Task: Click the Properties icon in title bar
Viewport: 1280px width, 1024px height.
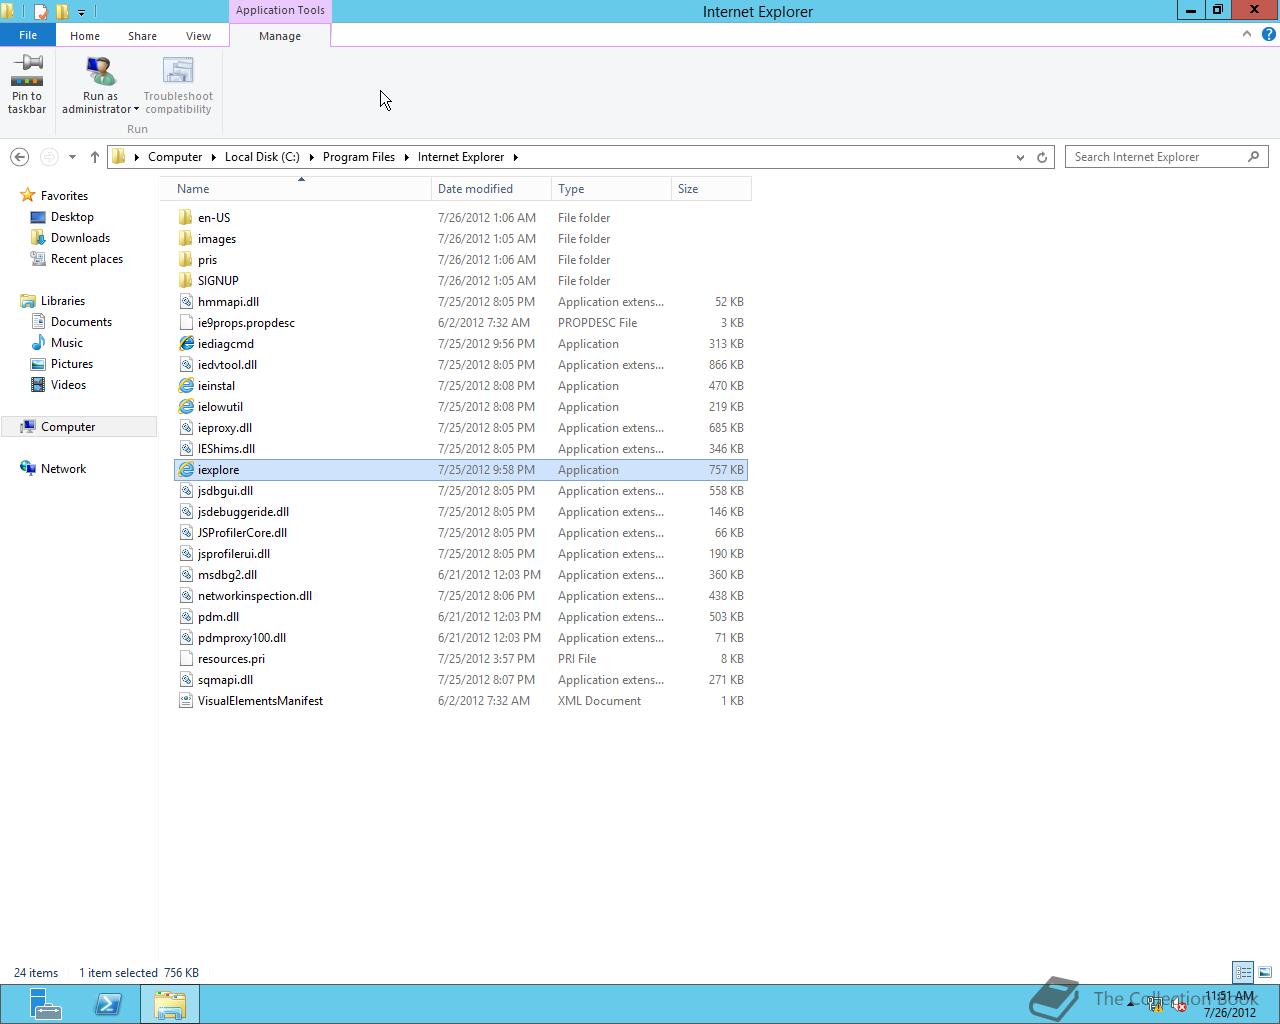Action: click(40, 12)
